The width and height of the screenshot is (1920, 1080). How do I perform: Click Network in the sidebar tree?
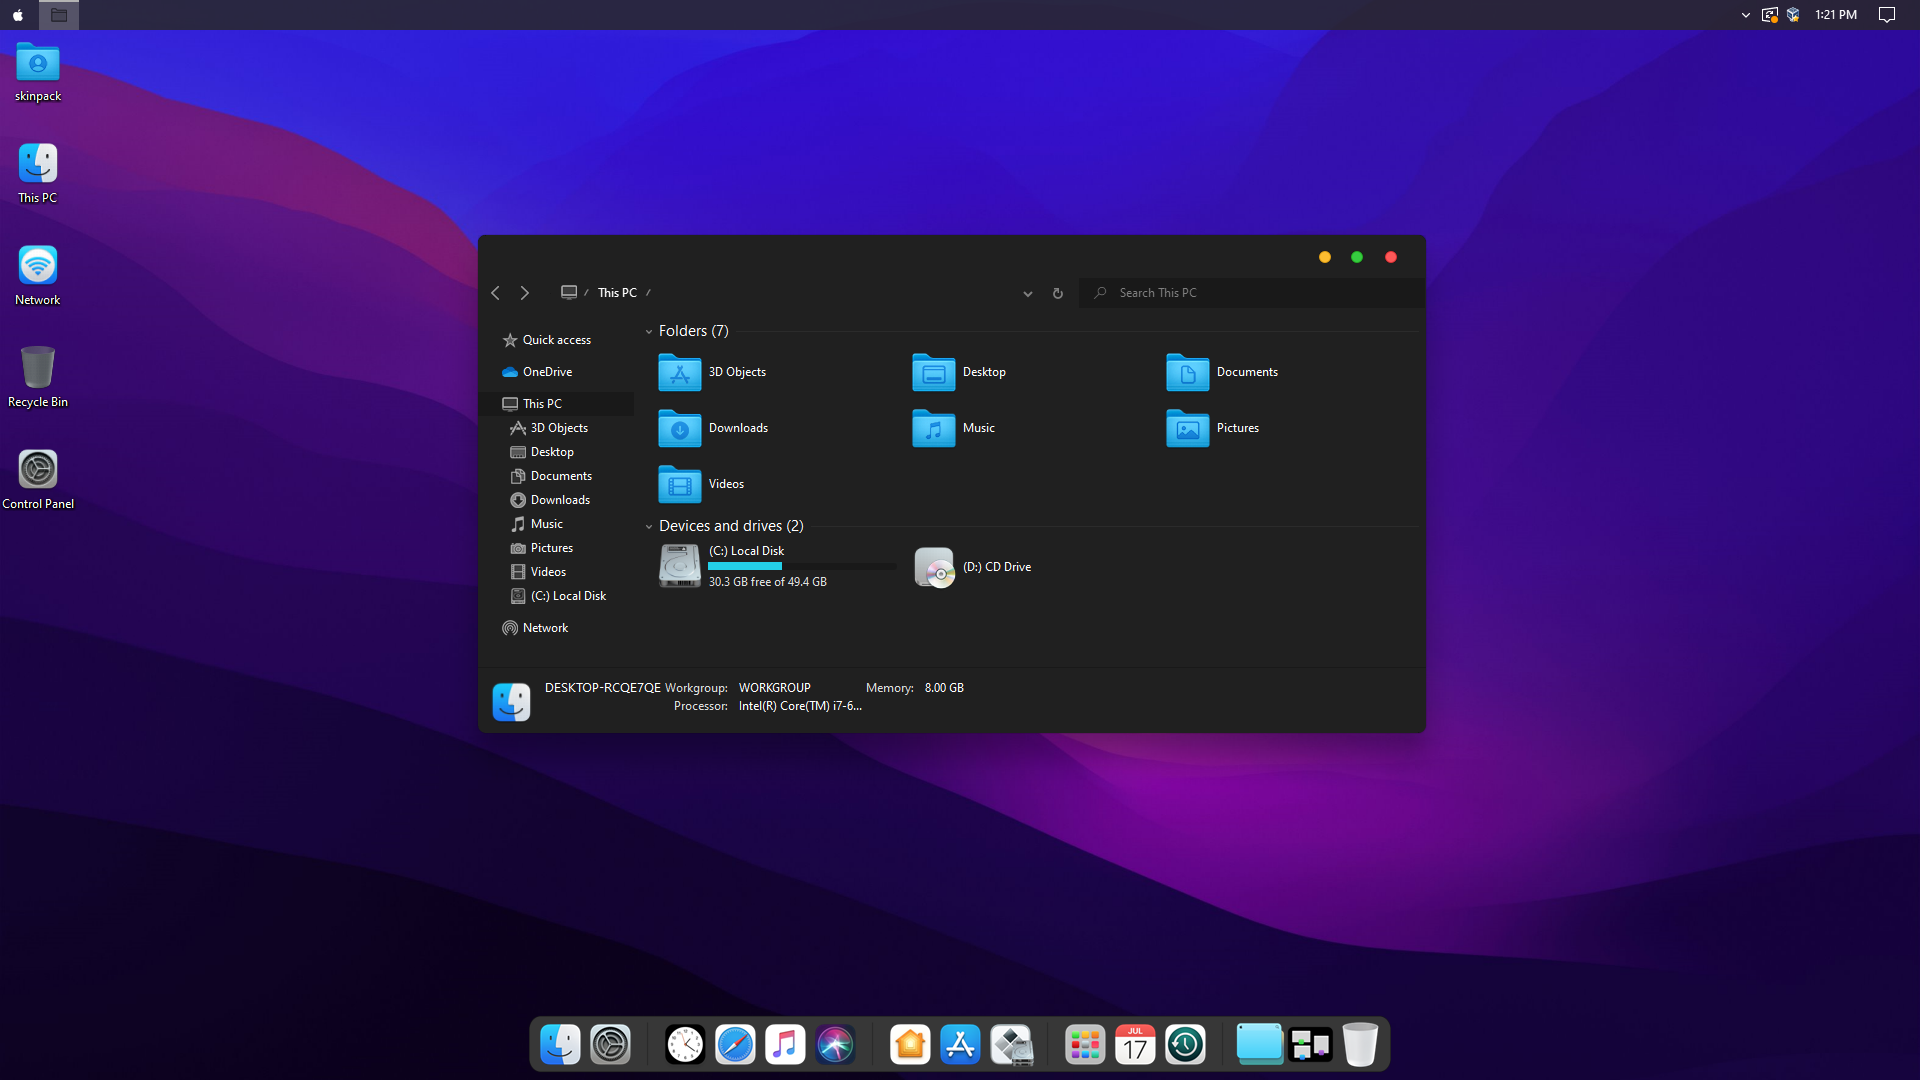click(545, 628)
